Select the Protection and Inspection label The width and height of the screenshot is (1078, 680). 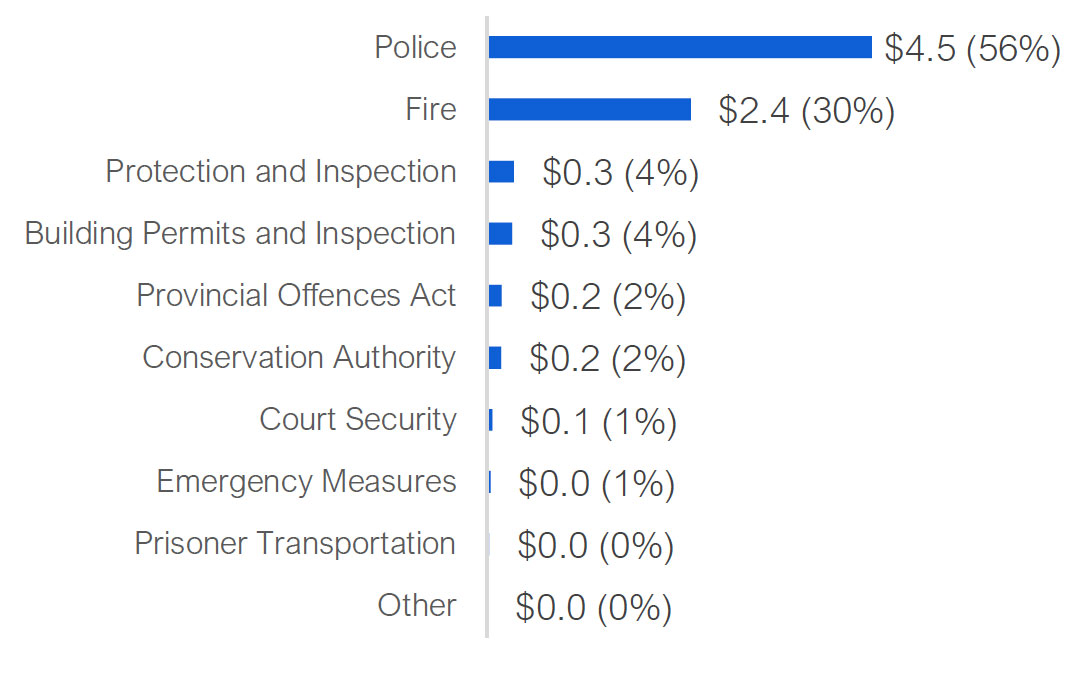(x=281, y=171)
